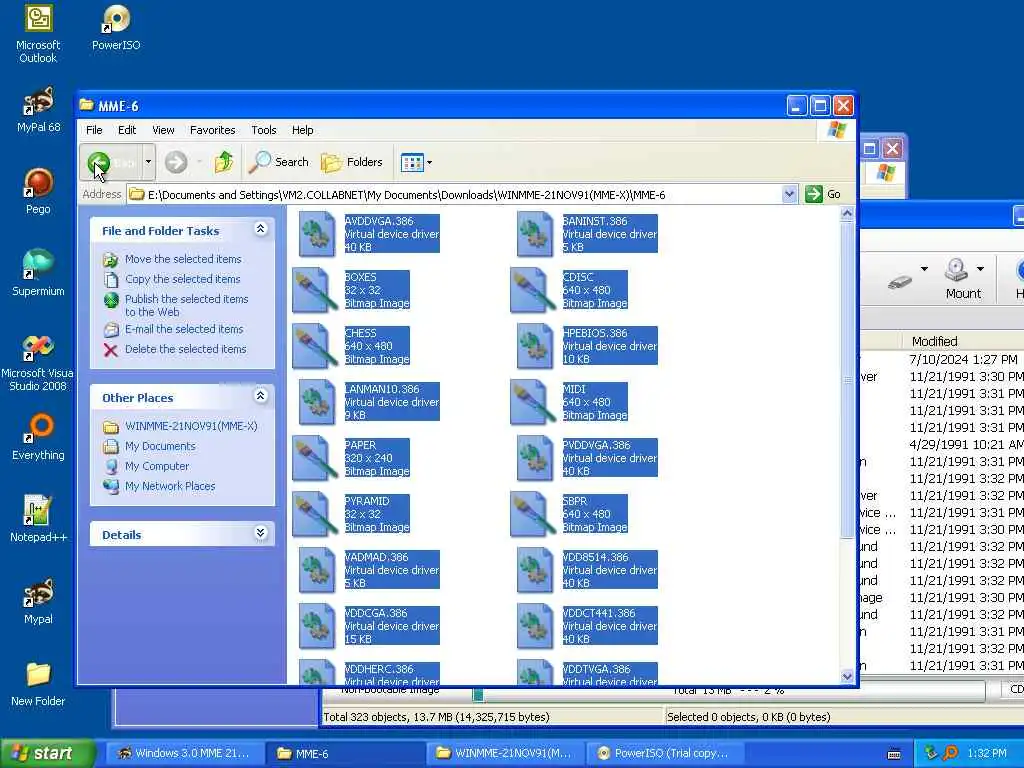The image size is (1024, 768).
Task: Click the file list scroll up arrow
Action: [x=847, y=214]
